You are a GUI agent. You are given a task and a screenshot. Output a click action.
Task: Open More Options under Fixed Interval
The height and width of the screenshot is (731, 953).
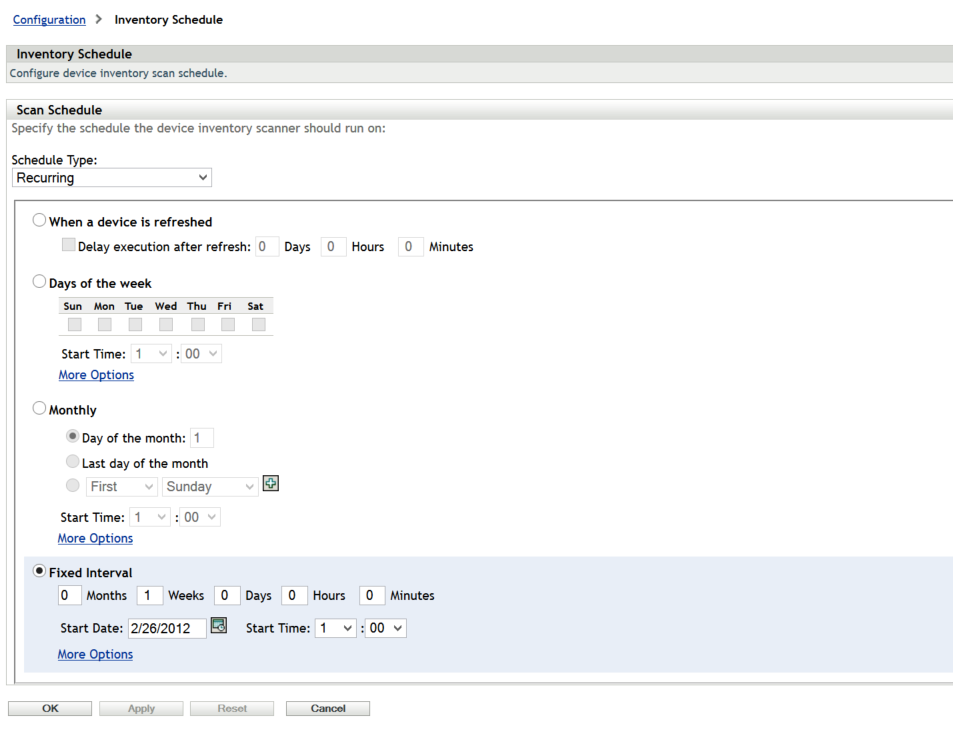[95, 654]
